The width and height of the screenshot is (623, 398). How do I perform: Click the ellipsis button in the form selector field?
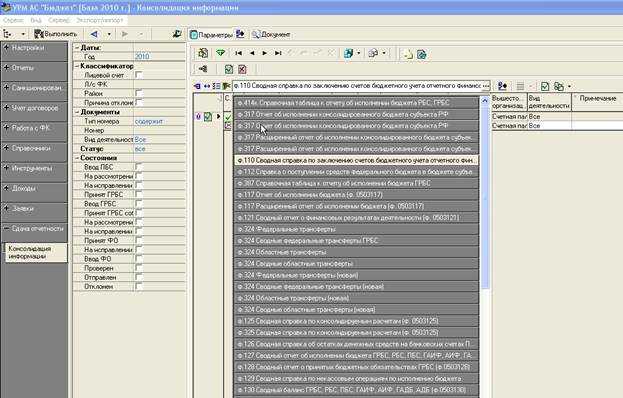pos(486,86)
